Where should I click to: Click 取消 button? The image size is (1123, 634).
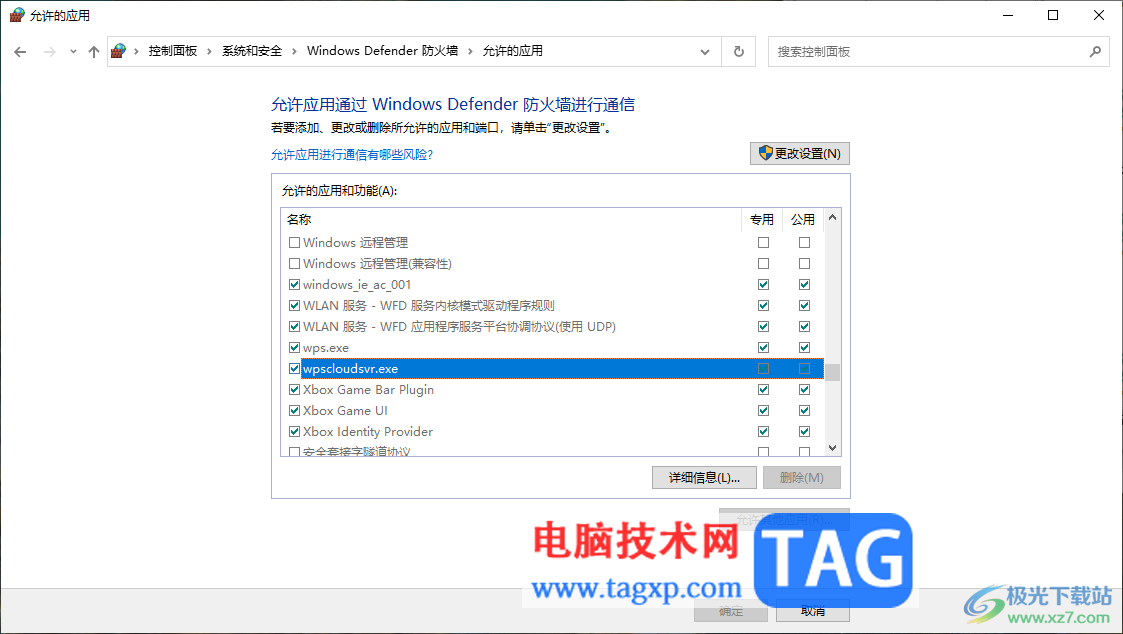(813, 611)
